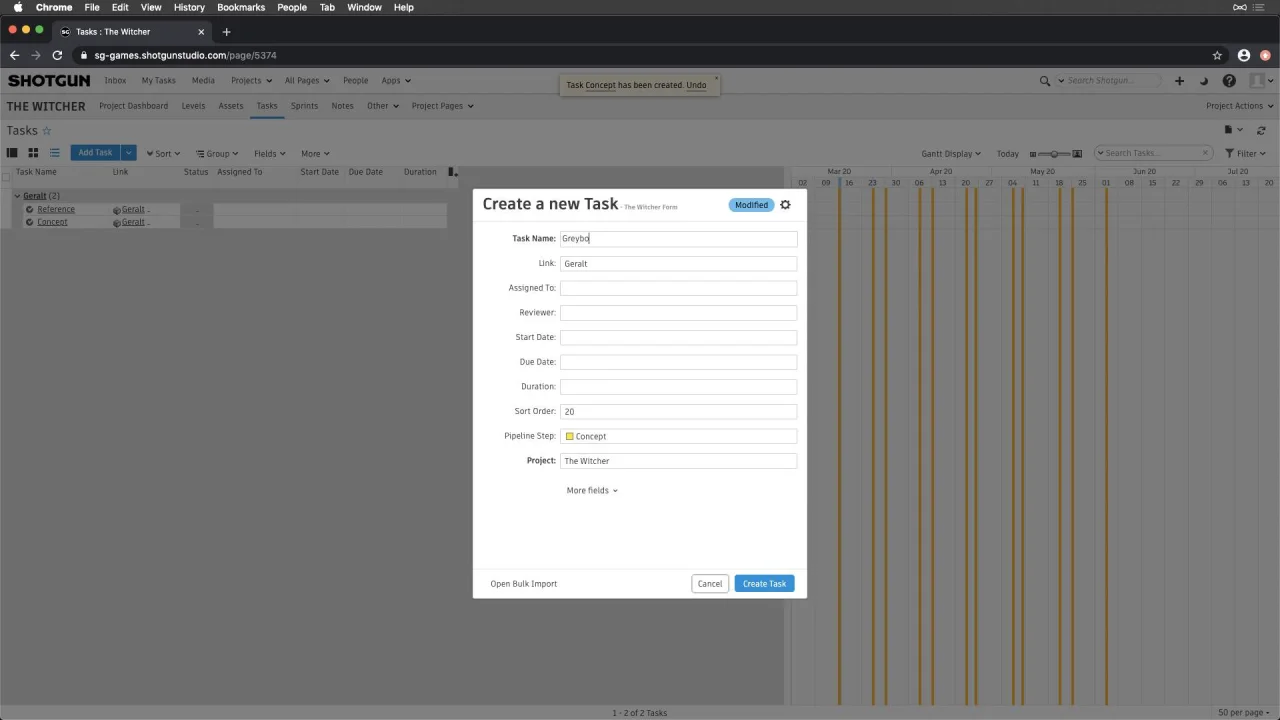Click Open Bulk Import link

(x=524, y=584)
